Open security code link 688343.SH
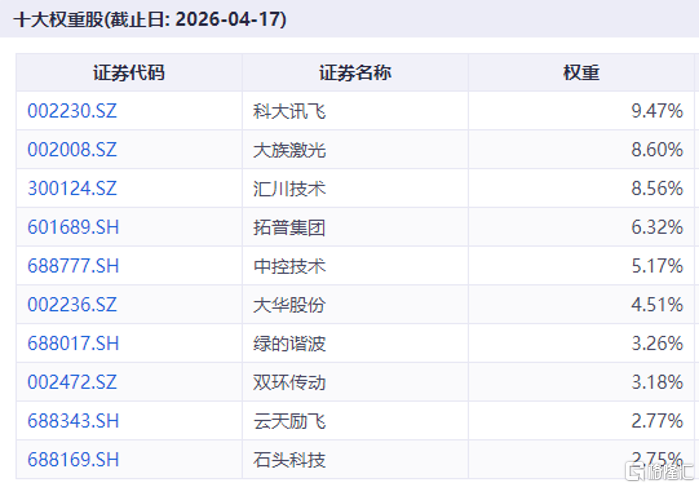 click(x=73, y=421)
